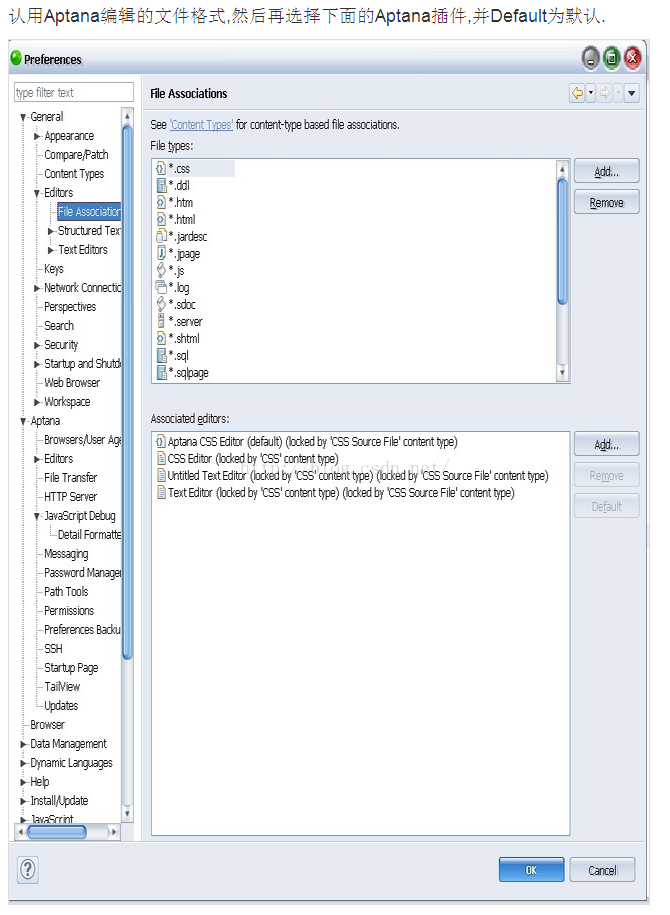670x915 pixels.
Task: Expand the Dynamic Languages node
Action: tap(23, 763)
